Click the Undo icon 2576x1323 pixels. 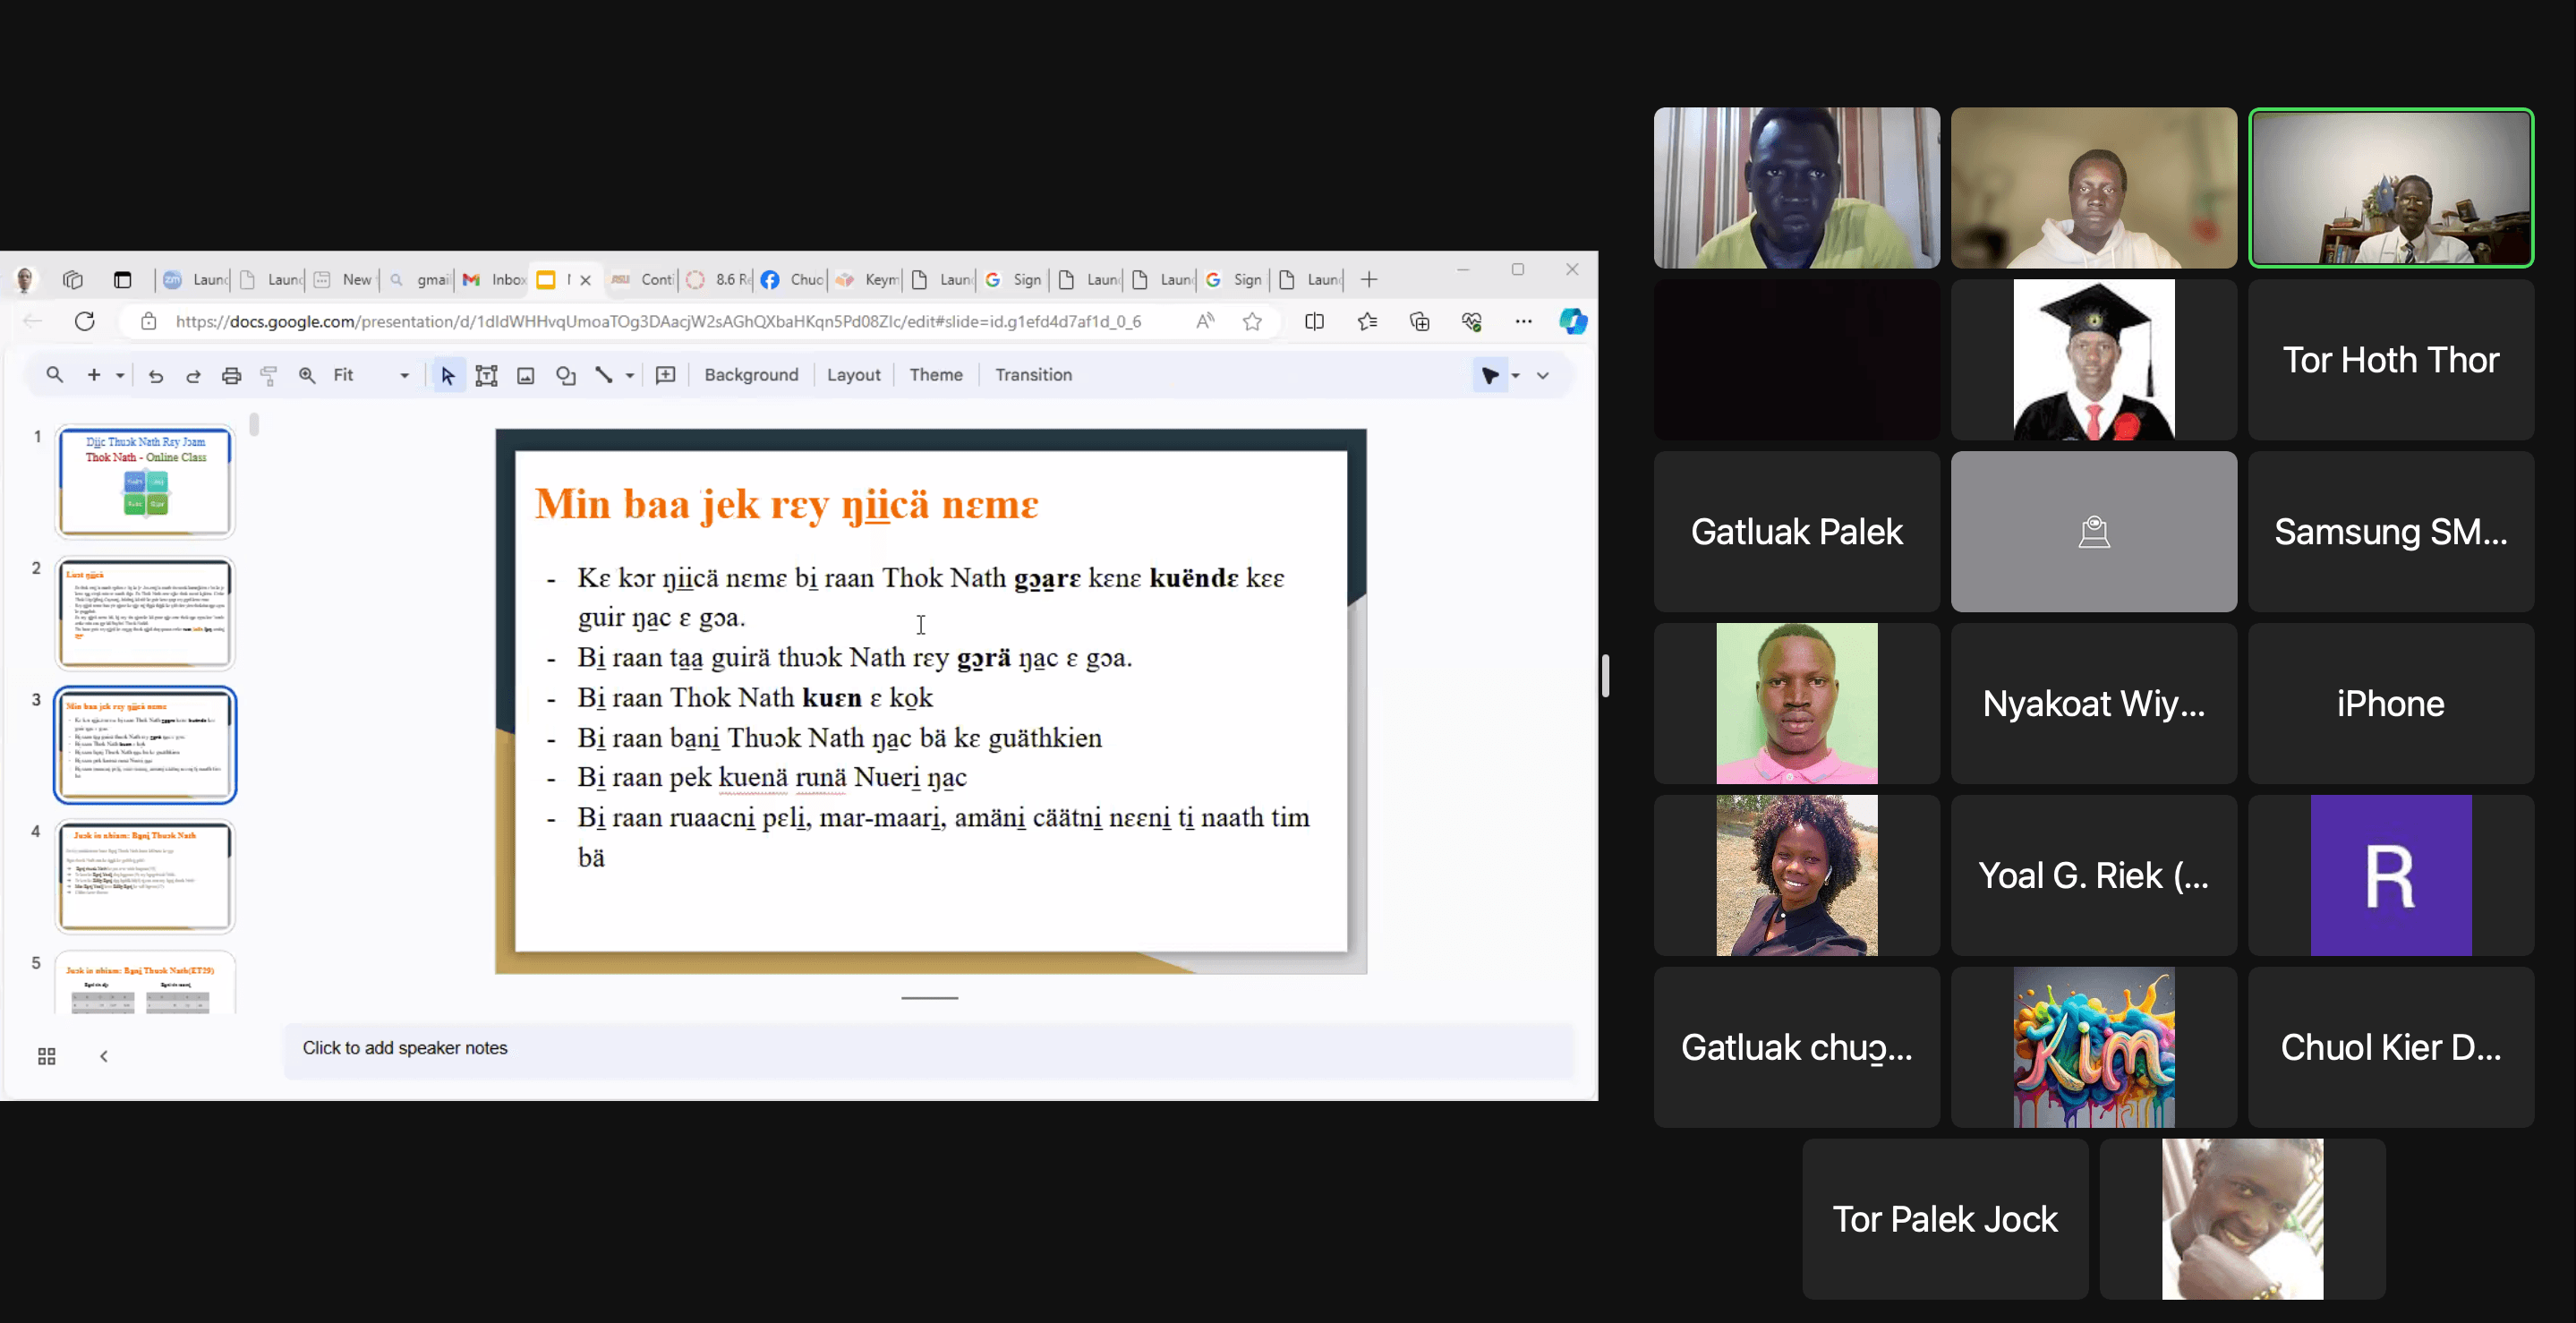coord(157,375)
